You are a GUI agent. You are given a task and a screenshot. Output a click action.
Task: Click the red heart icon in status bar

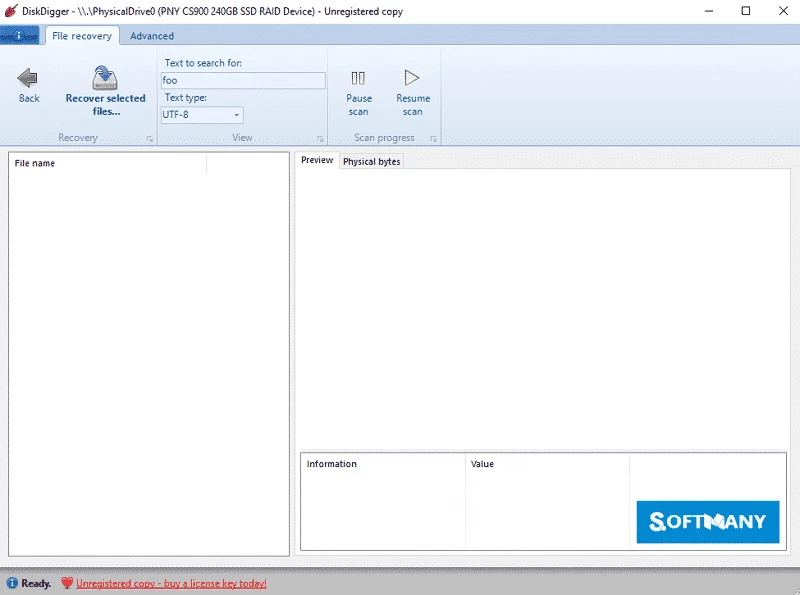[x=67, y=583]
